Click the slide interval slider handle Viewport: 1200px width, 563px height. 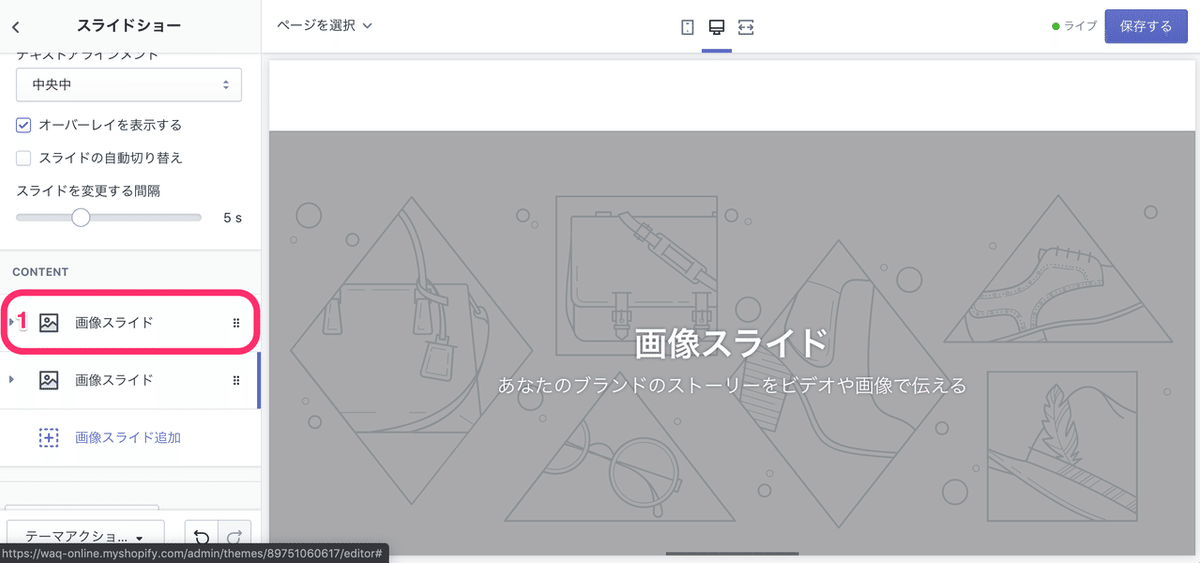tap(81, 217)
